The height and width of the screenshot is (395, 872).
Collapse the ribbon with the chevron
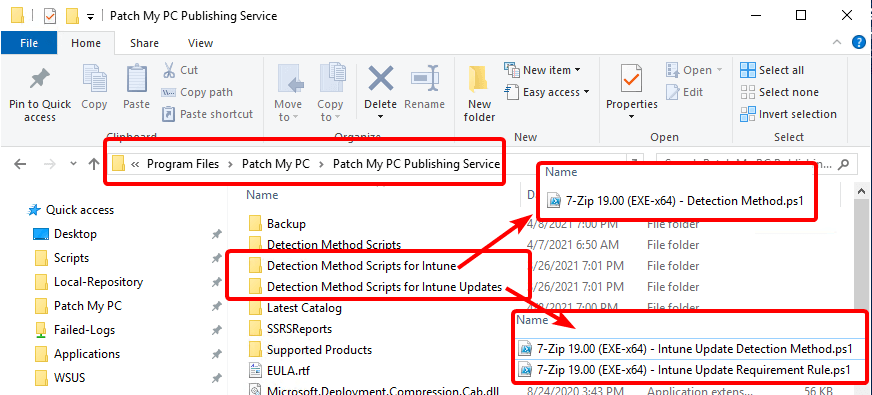click(x=836, y=43)
